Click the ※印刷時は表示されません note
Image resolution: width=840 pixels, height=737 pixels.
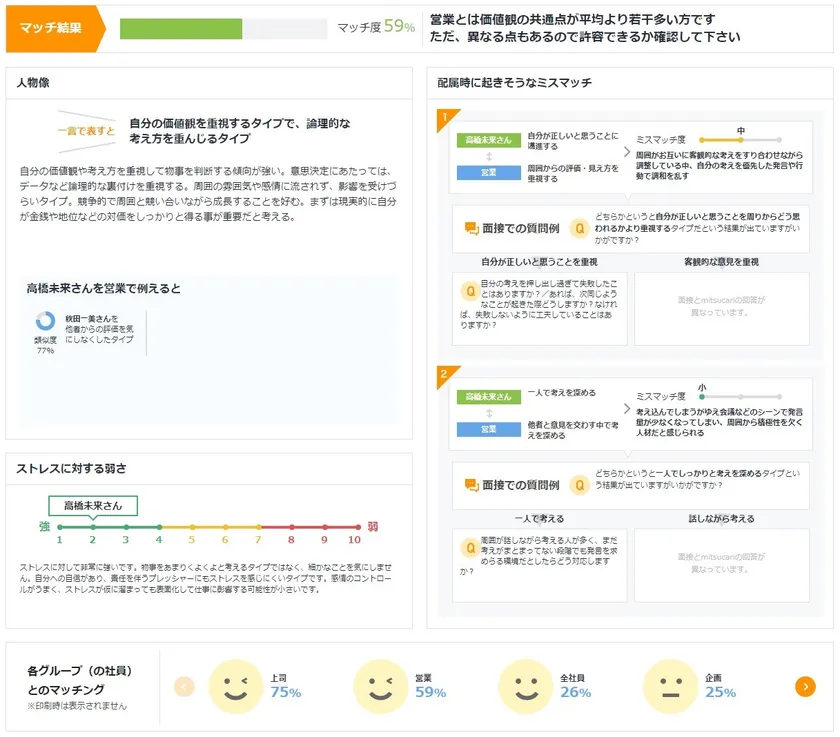click(77, 705)
